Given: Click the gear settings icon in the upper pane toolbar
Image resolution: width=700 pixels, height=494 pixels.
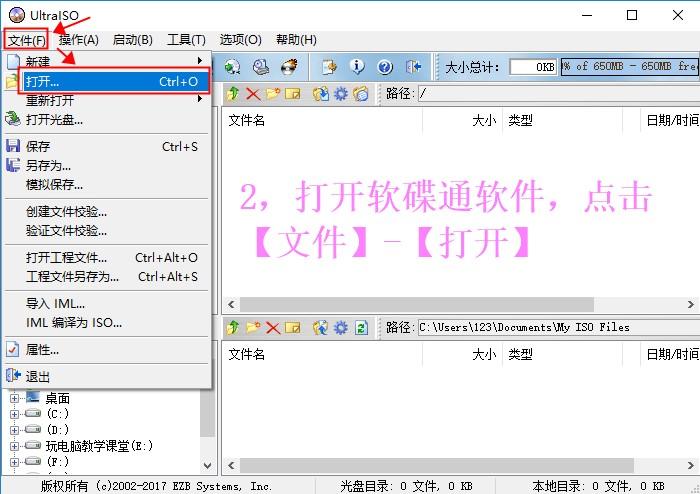Looking at the screenshot, I should pyautogui.click(x=341, y=94).
